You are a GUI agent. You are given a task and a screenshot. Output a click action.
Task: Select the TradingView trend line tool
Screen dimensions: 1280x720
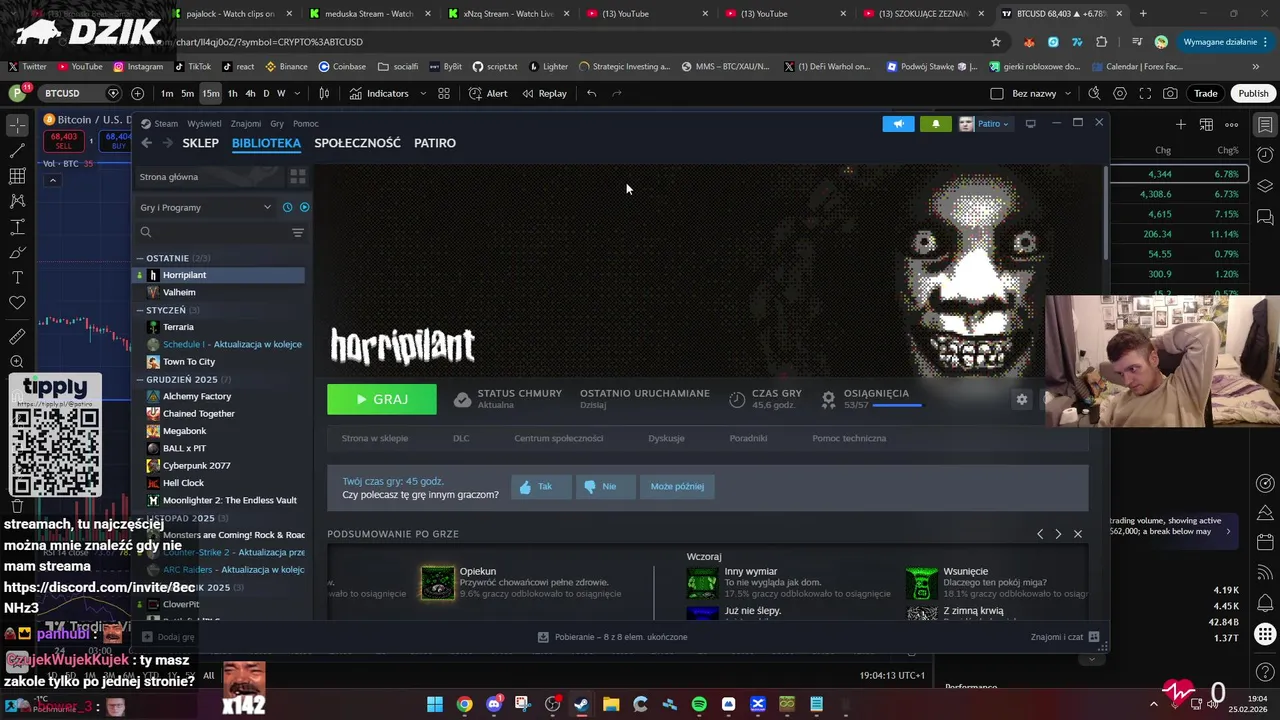[x=17, y=151]
